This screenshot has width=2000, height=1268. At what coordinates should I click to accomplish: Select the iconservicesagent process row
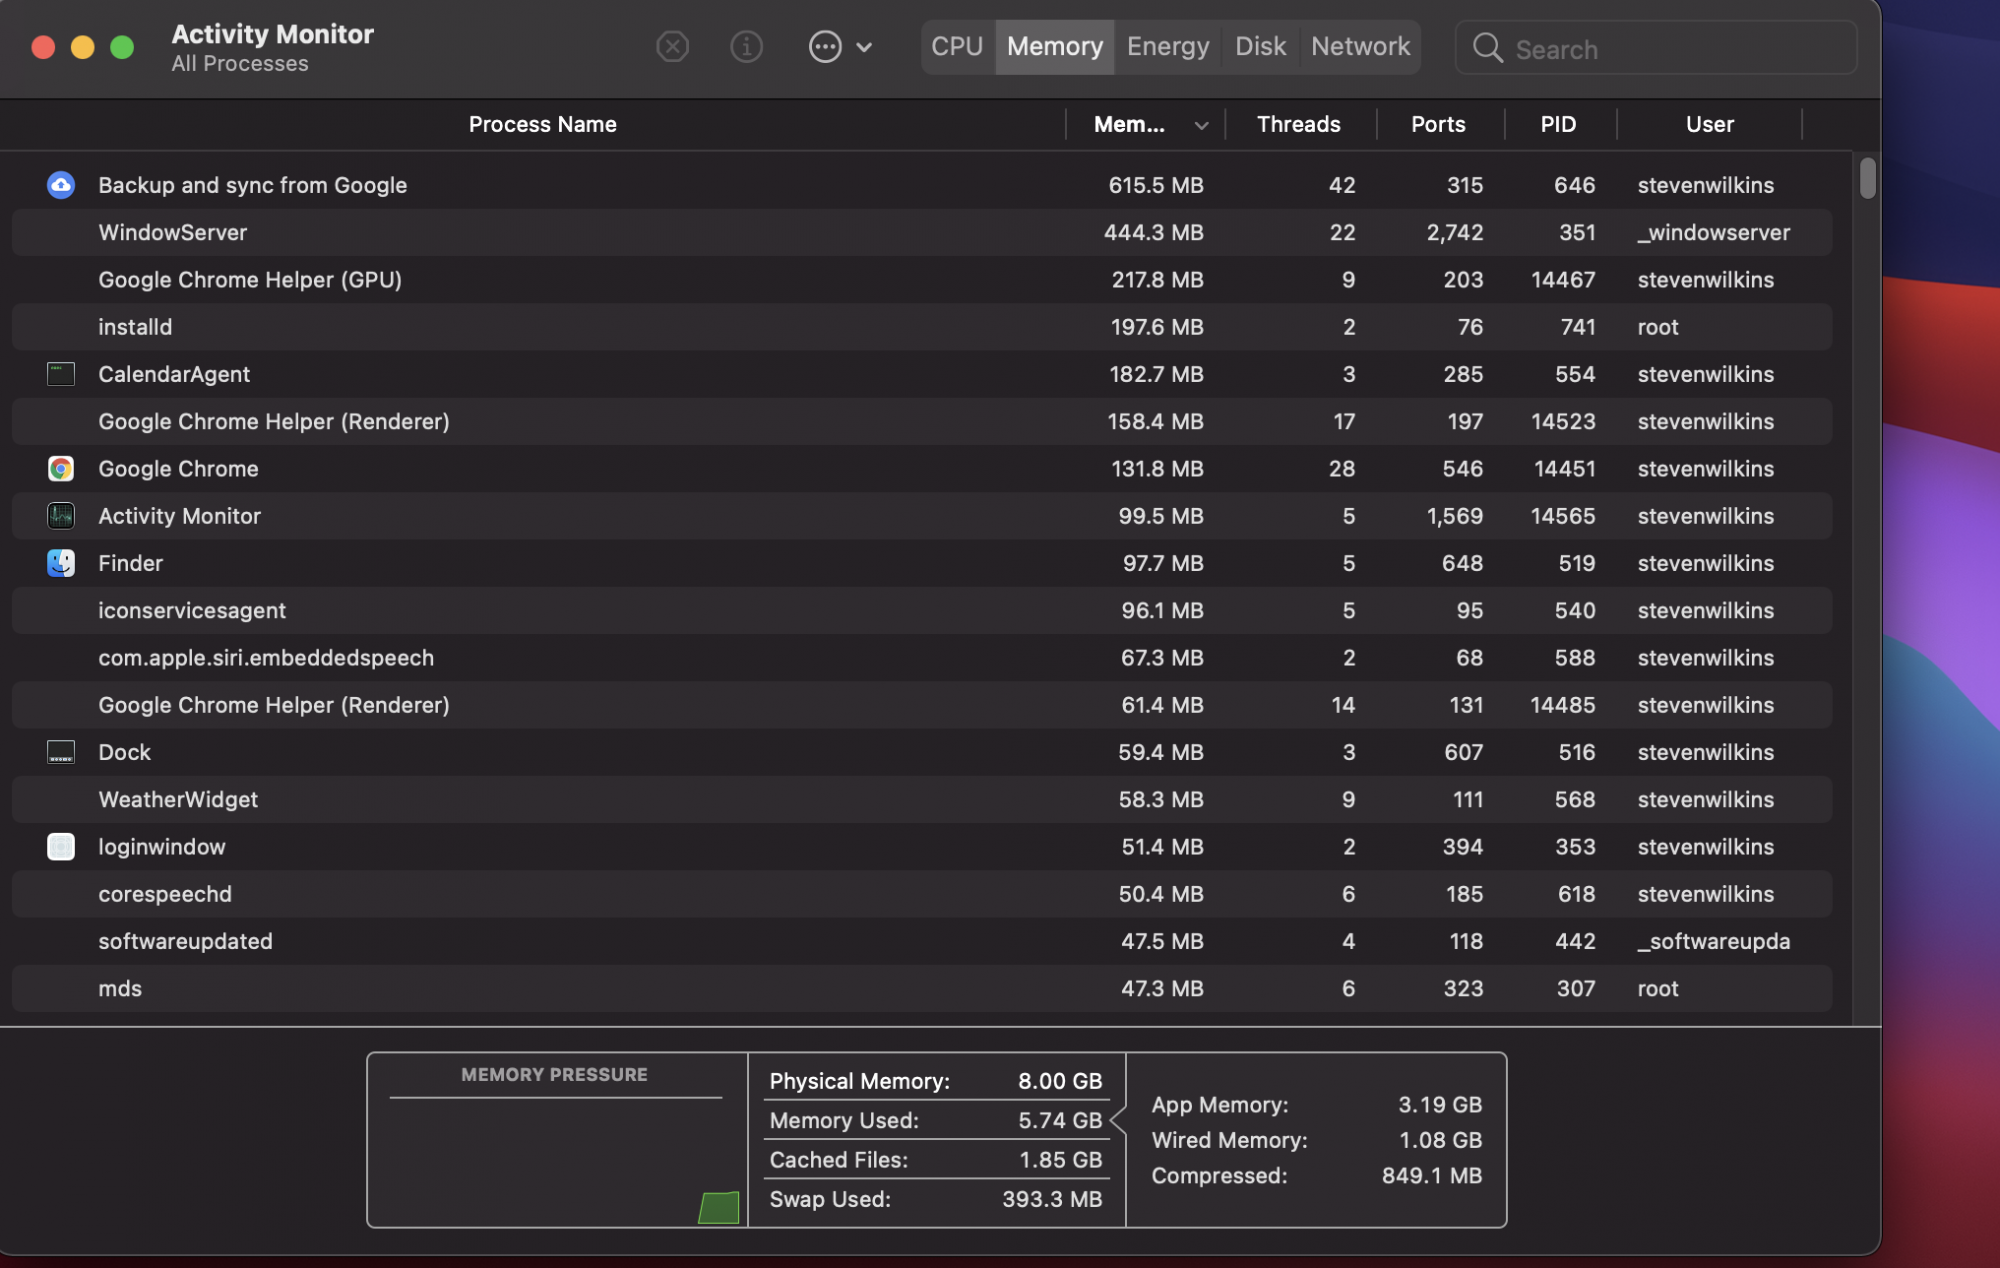(x=922, y=610)
